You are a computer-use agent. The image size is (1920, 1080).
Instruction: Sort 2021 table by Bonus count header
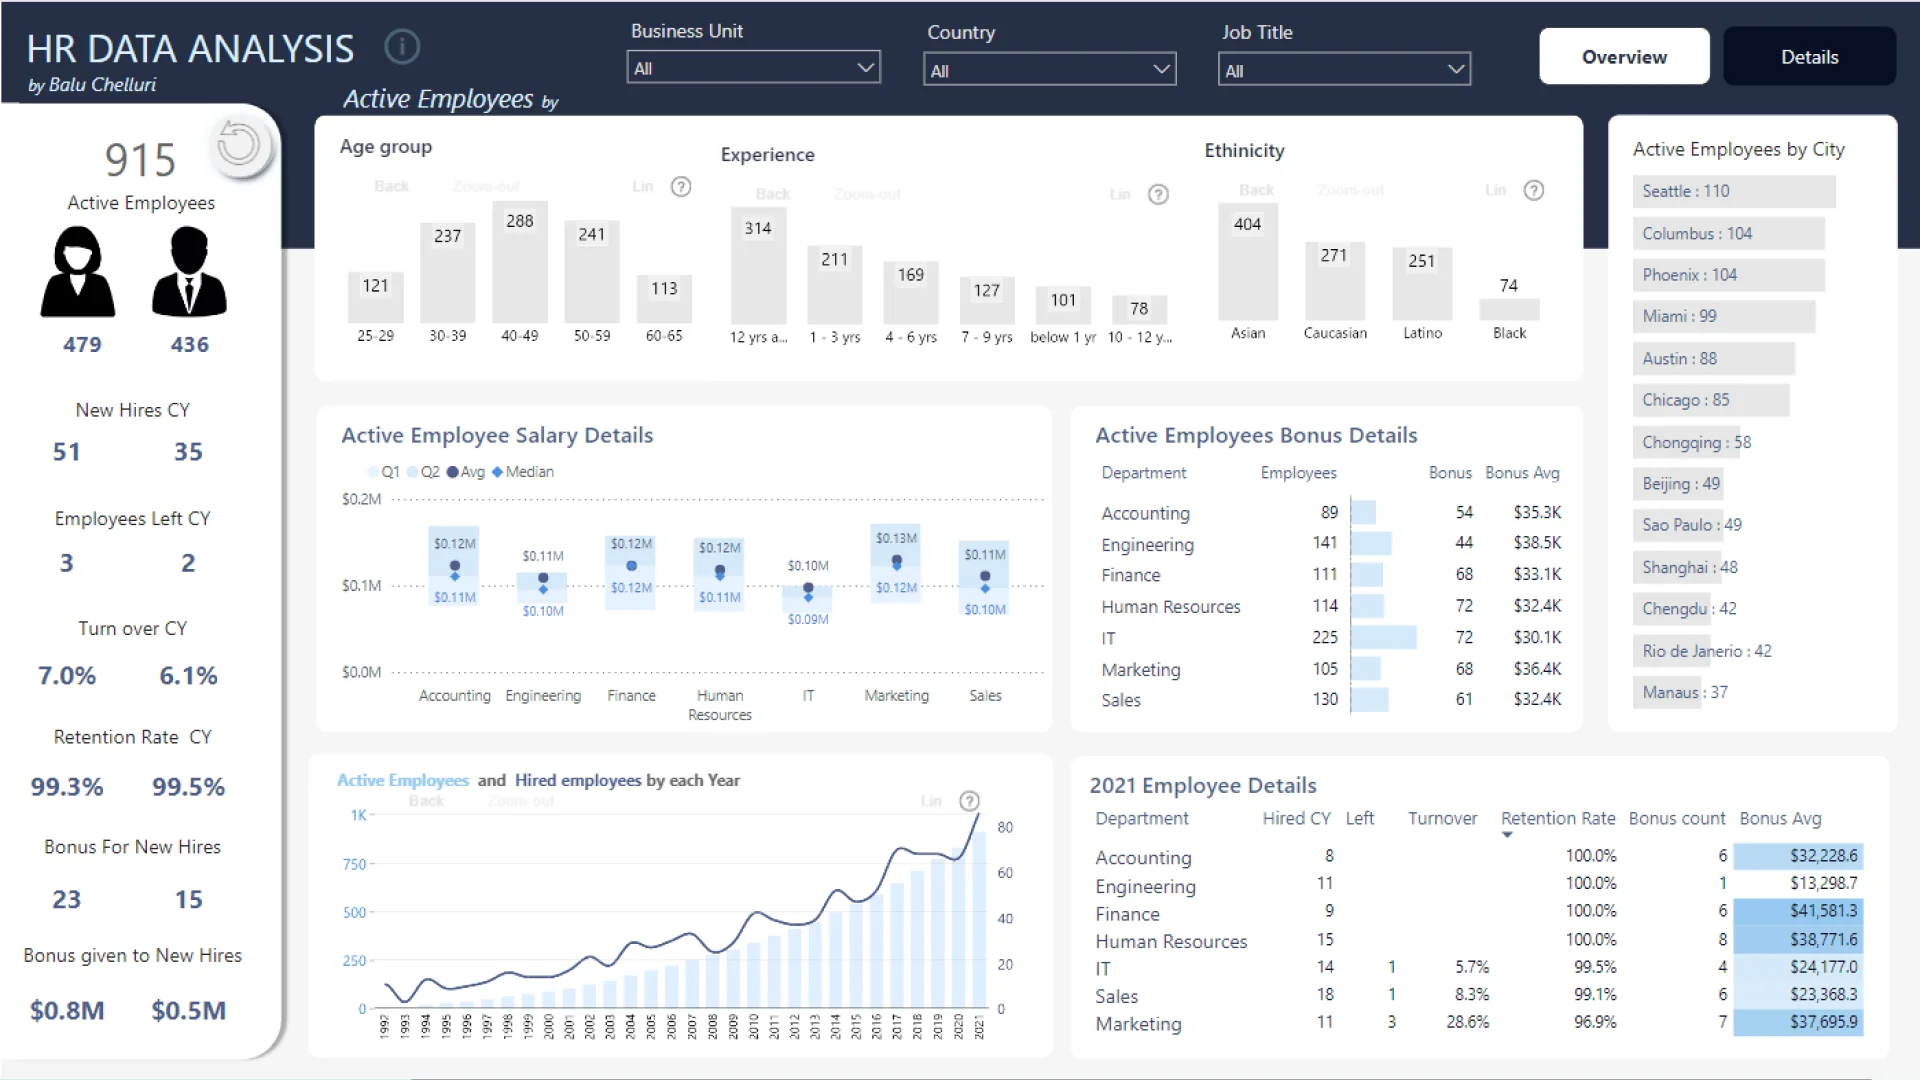coord(1677,818)
